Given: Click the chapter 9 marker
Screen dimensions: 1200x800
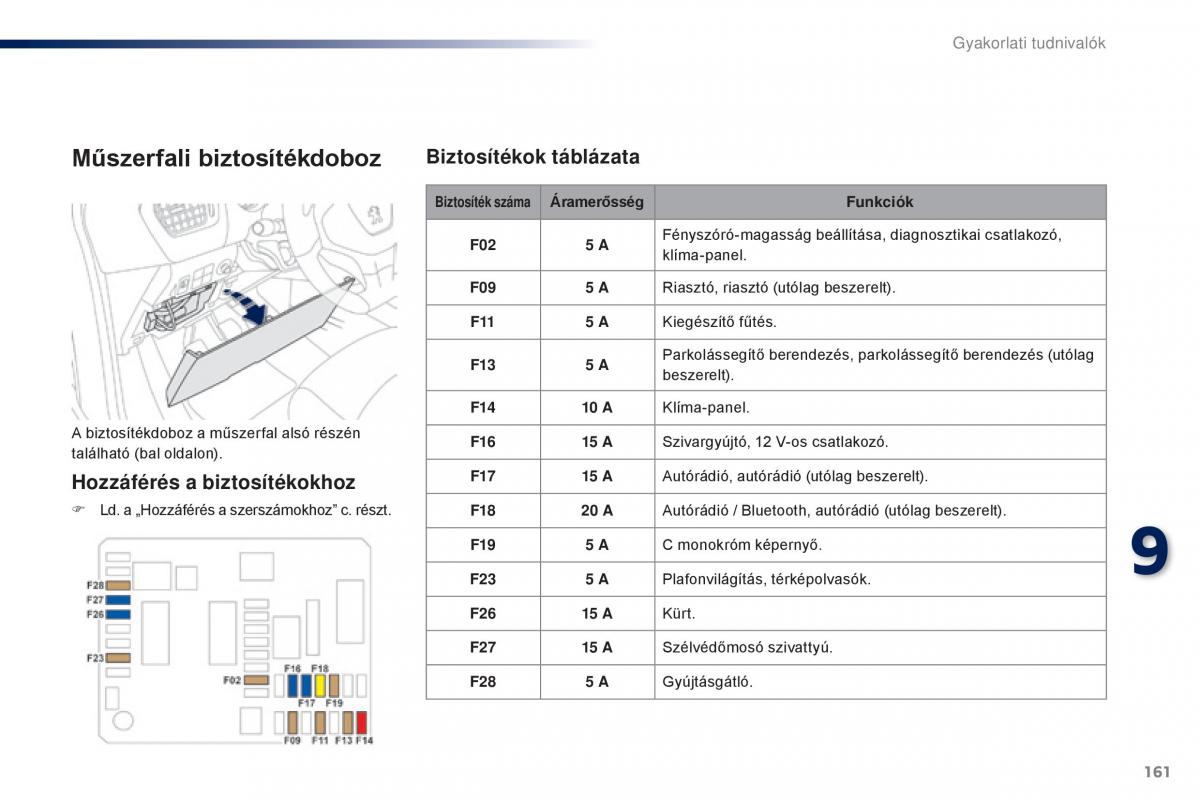Looking at the screenshot, I should click(1149, 552).
